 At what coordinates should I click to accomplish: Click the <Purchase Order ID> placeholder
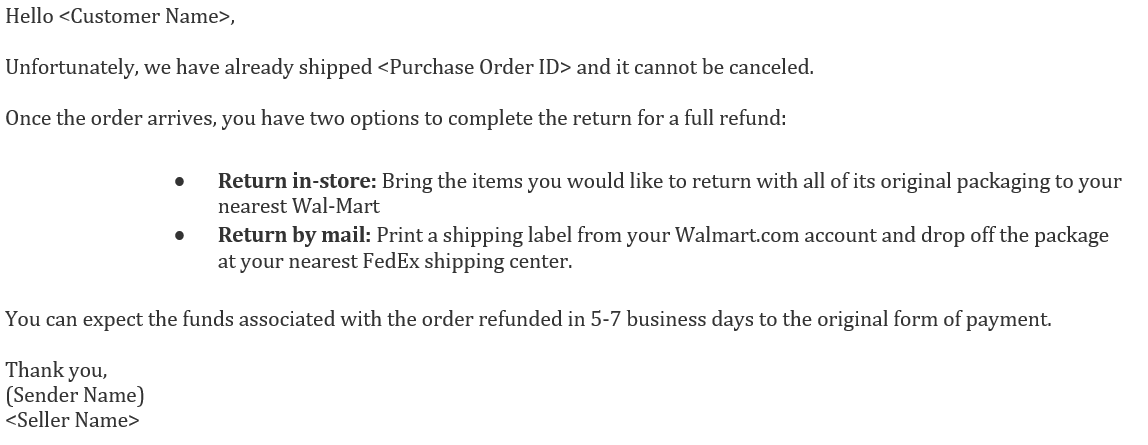click(x=475, y=68)
